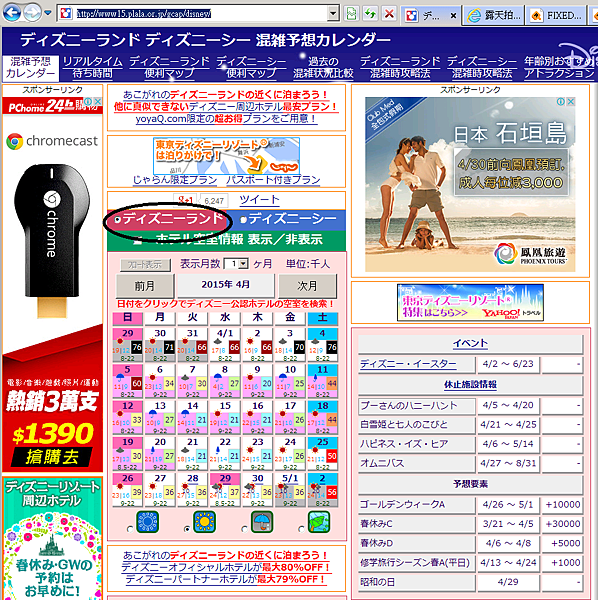The width and height of the screenshot is (598, 600).
Task: Click the chromecast logo in the ad
Action: pyautogui.click(x=52, y=141)
